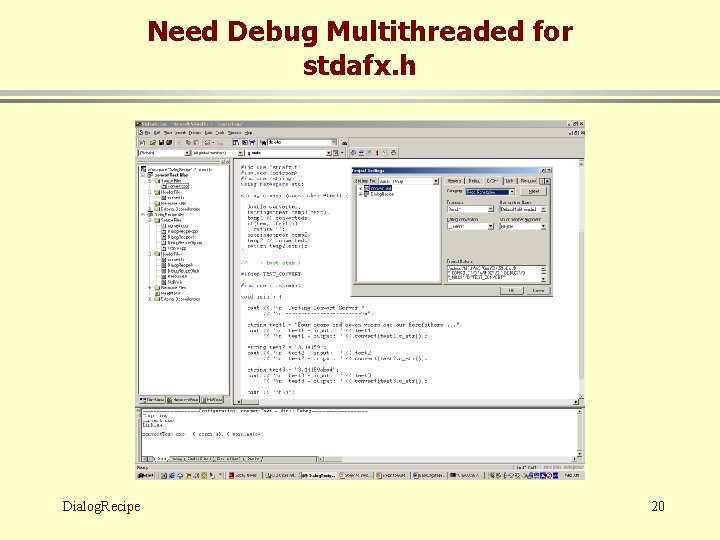Click the Save toolbar icon
Viewport: 720px width, 540px height.
click(x=161, y=142)
